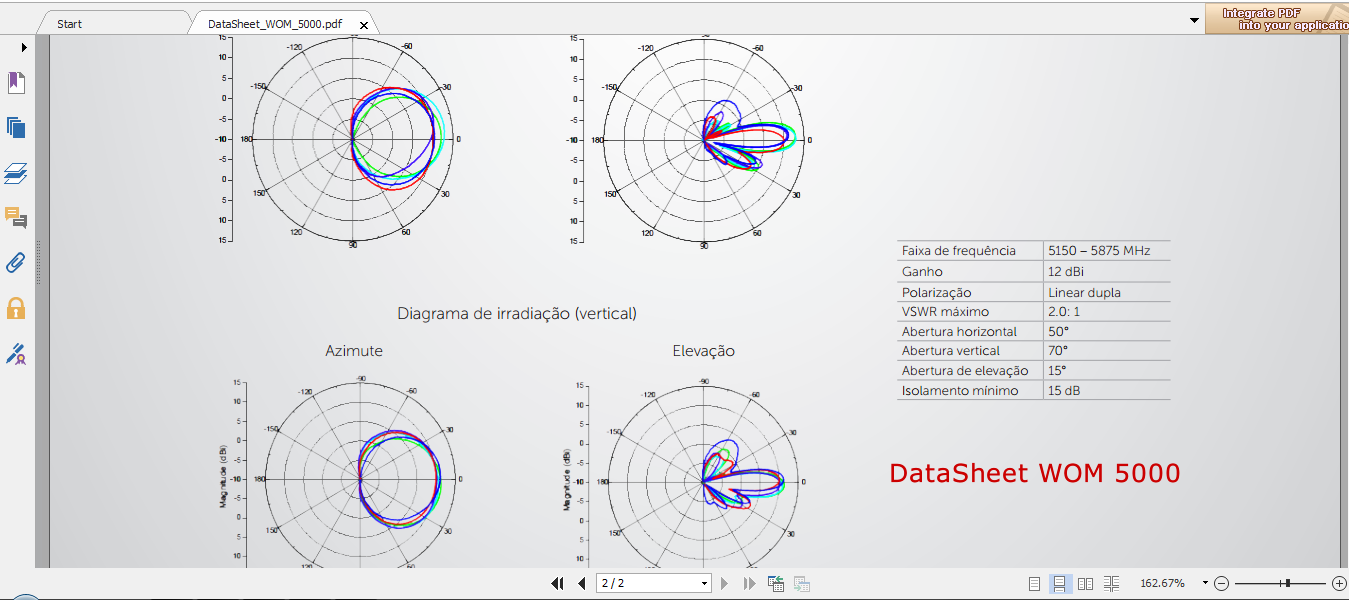Click the side panel resize grip
1349x600 pixels.
(x=38, y=262)
